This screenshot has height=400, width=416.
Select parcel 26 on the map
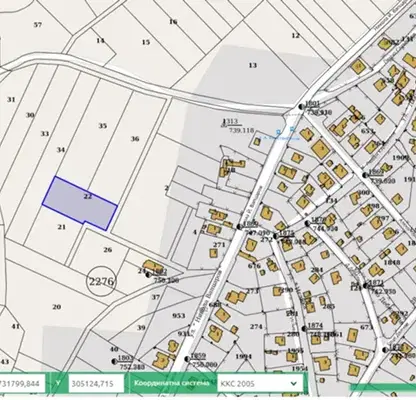pos(107,250)
